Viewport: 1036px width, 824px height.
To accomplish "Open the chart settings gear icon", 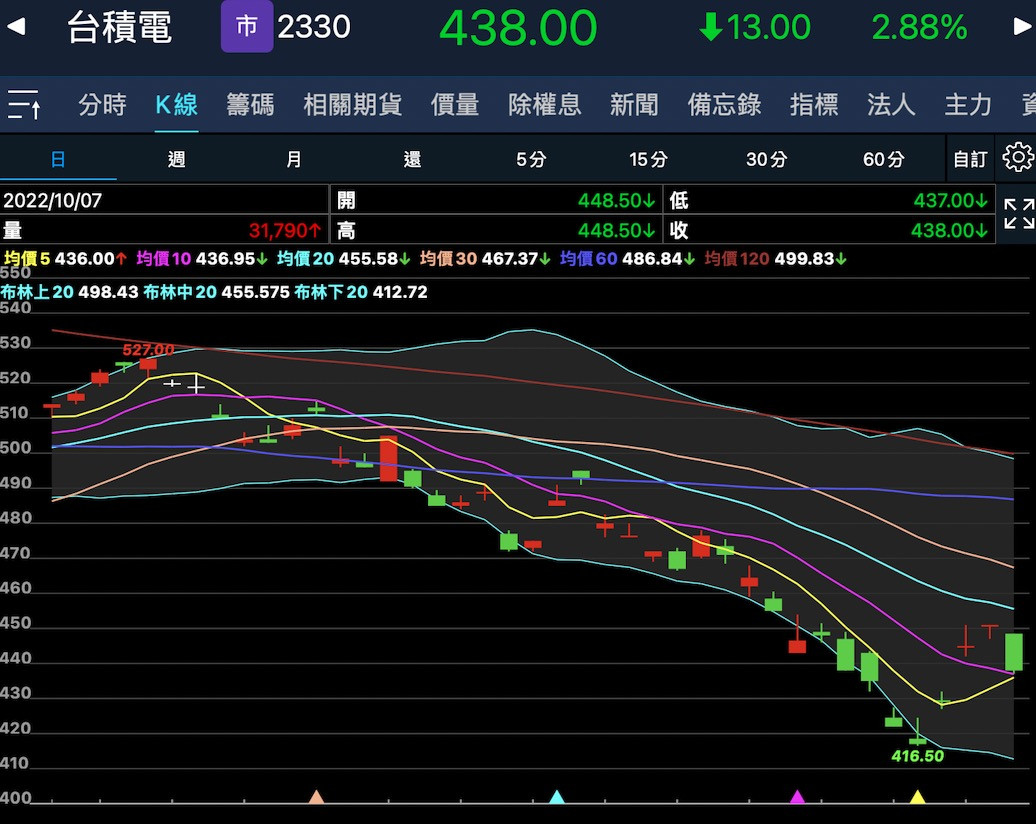I will [1017, 158].
